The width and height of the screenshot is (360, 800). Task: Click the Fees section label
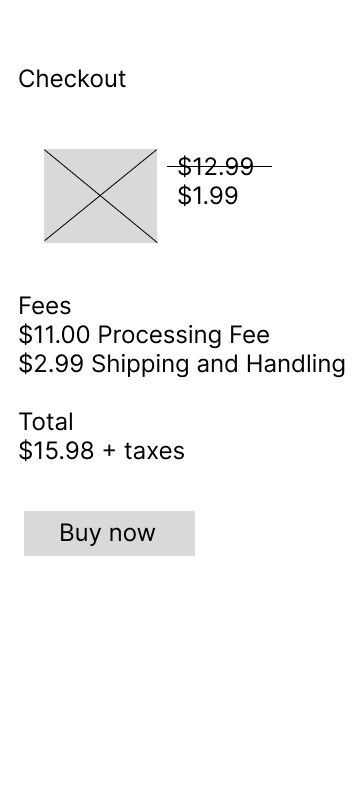(45, 306)
